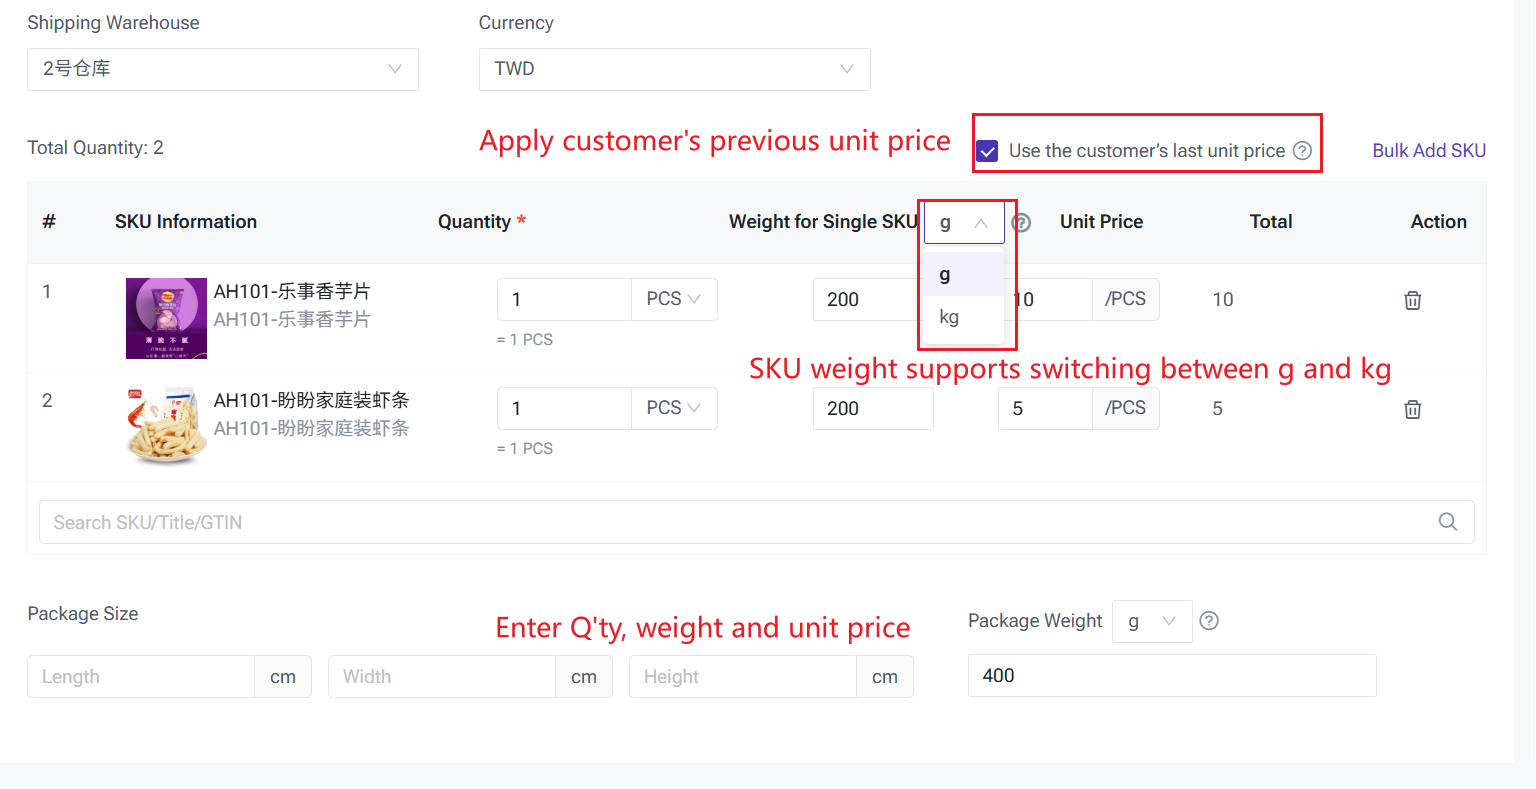Open the Shipping Warehouse dropdown
This screenshot has height=789, width=1536.
(x=222, y=69)
